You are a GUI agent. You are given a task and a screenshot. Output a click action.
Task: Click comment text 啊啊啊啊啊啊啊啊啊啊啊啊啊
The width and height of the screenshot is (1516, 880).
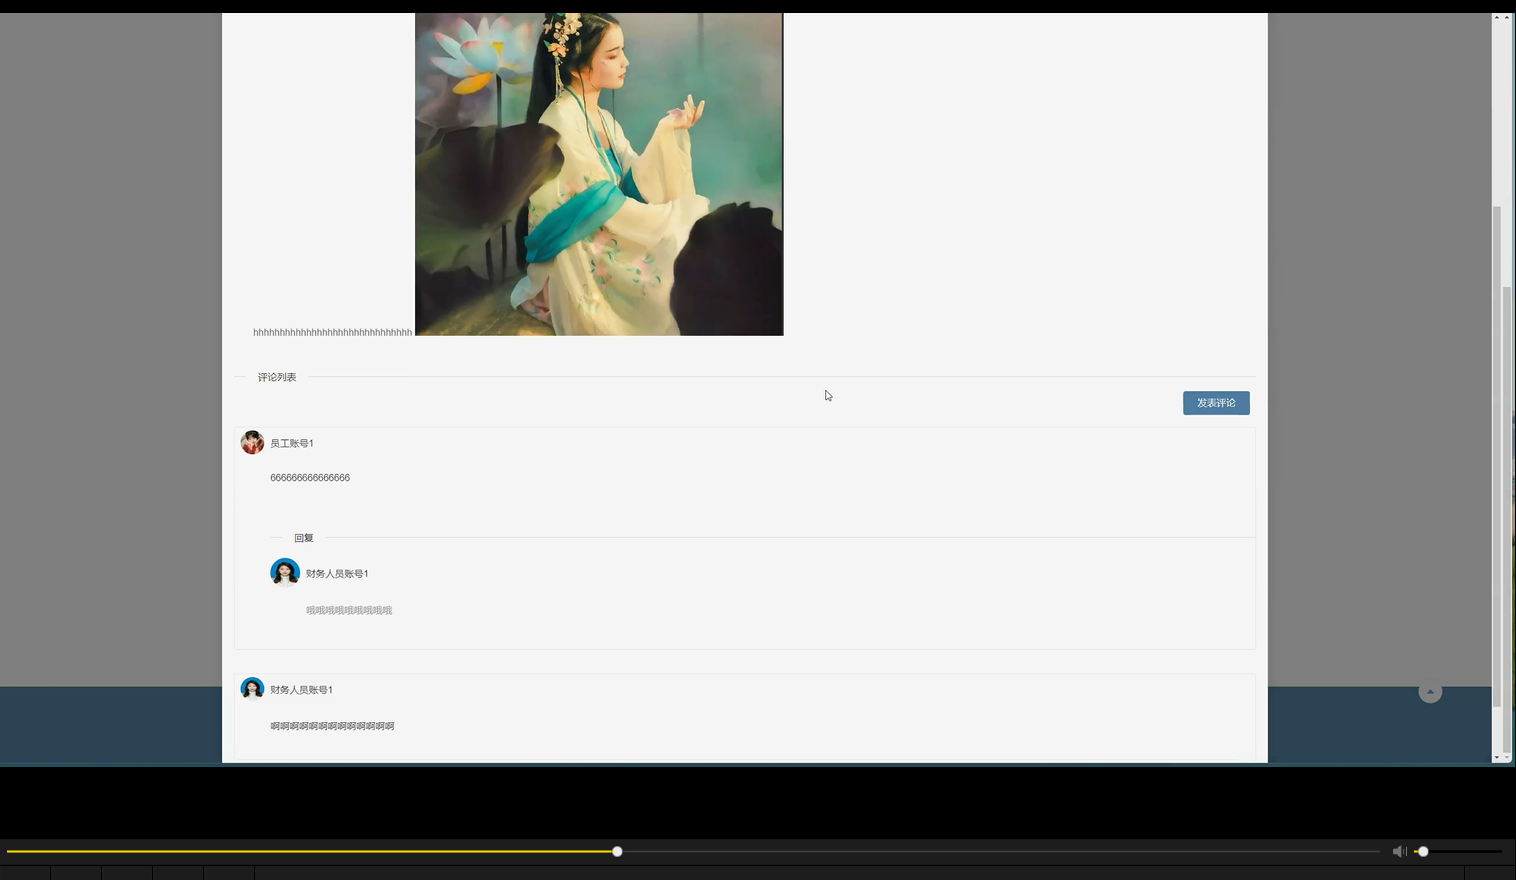pos(332,726)
